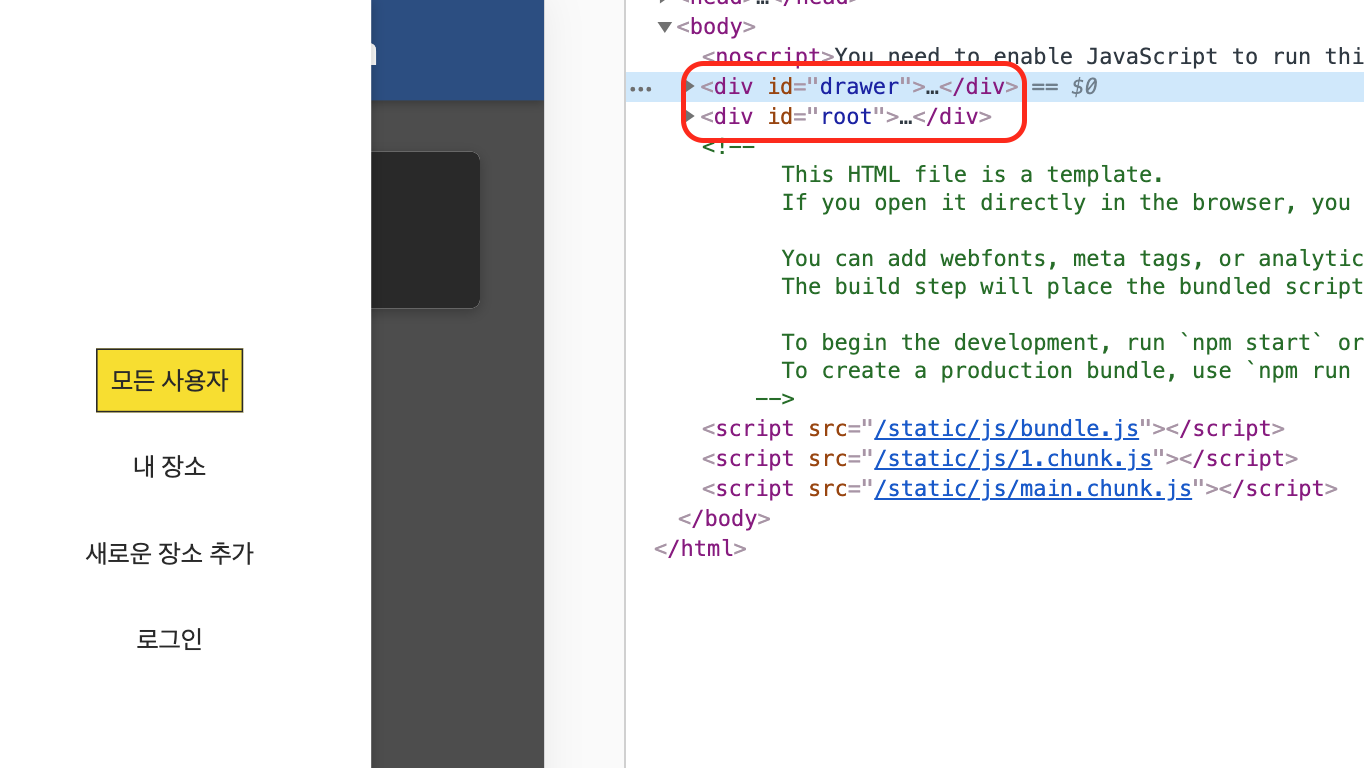Click comment line starting "To begin the development"
Image resolution: width=1364 pixels, height=768 pixels.
tap(1072, 342)
